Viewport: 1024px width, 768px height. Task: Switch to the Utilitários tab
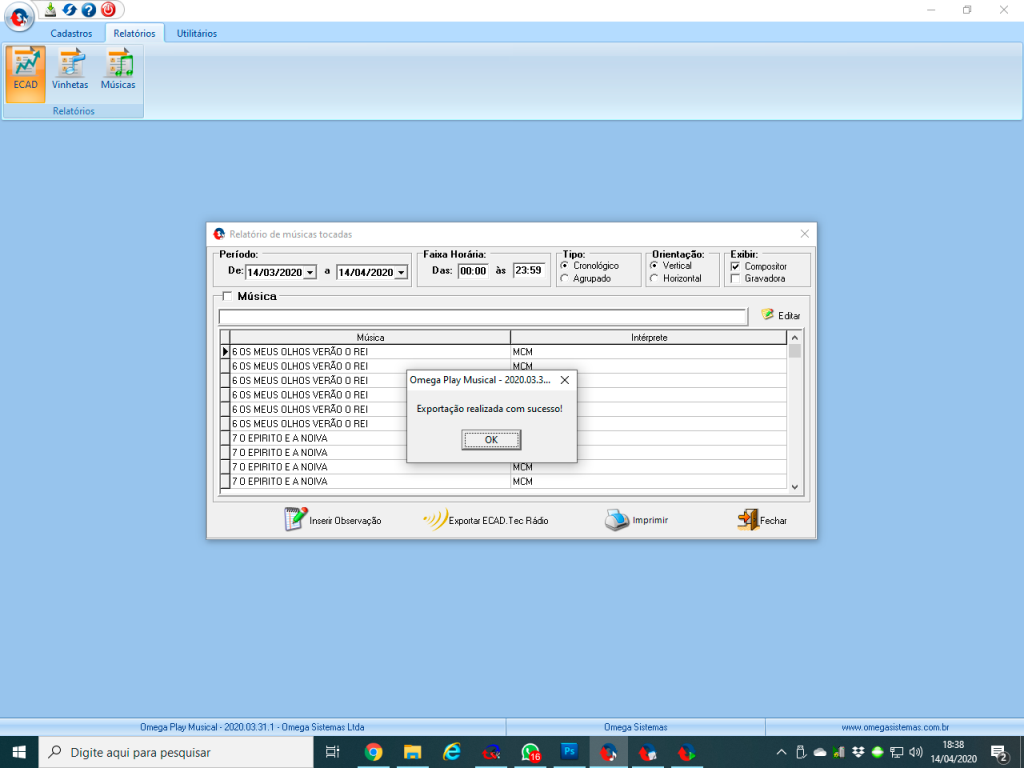196,33
